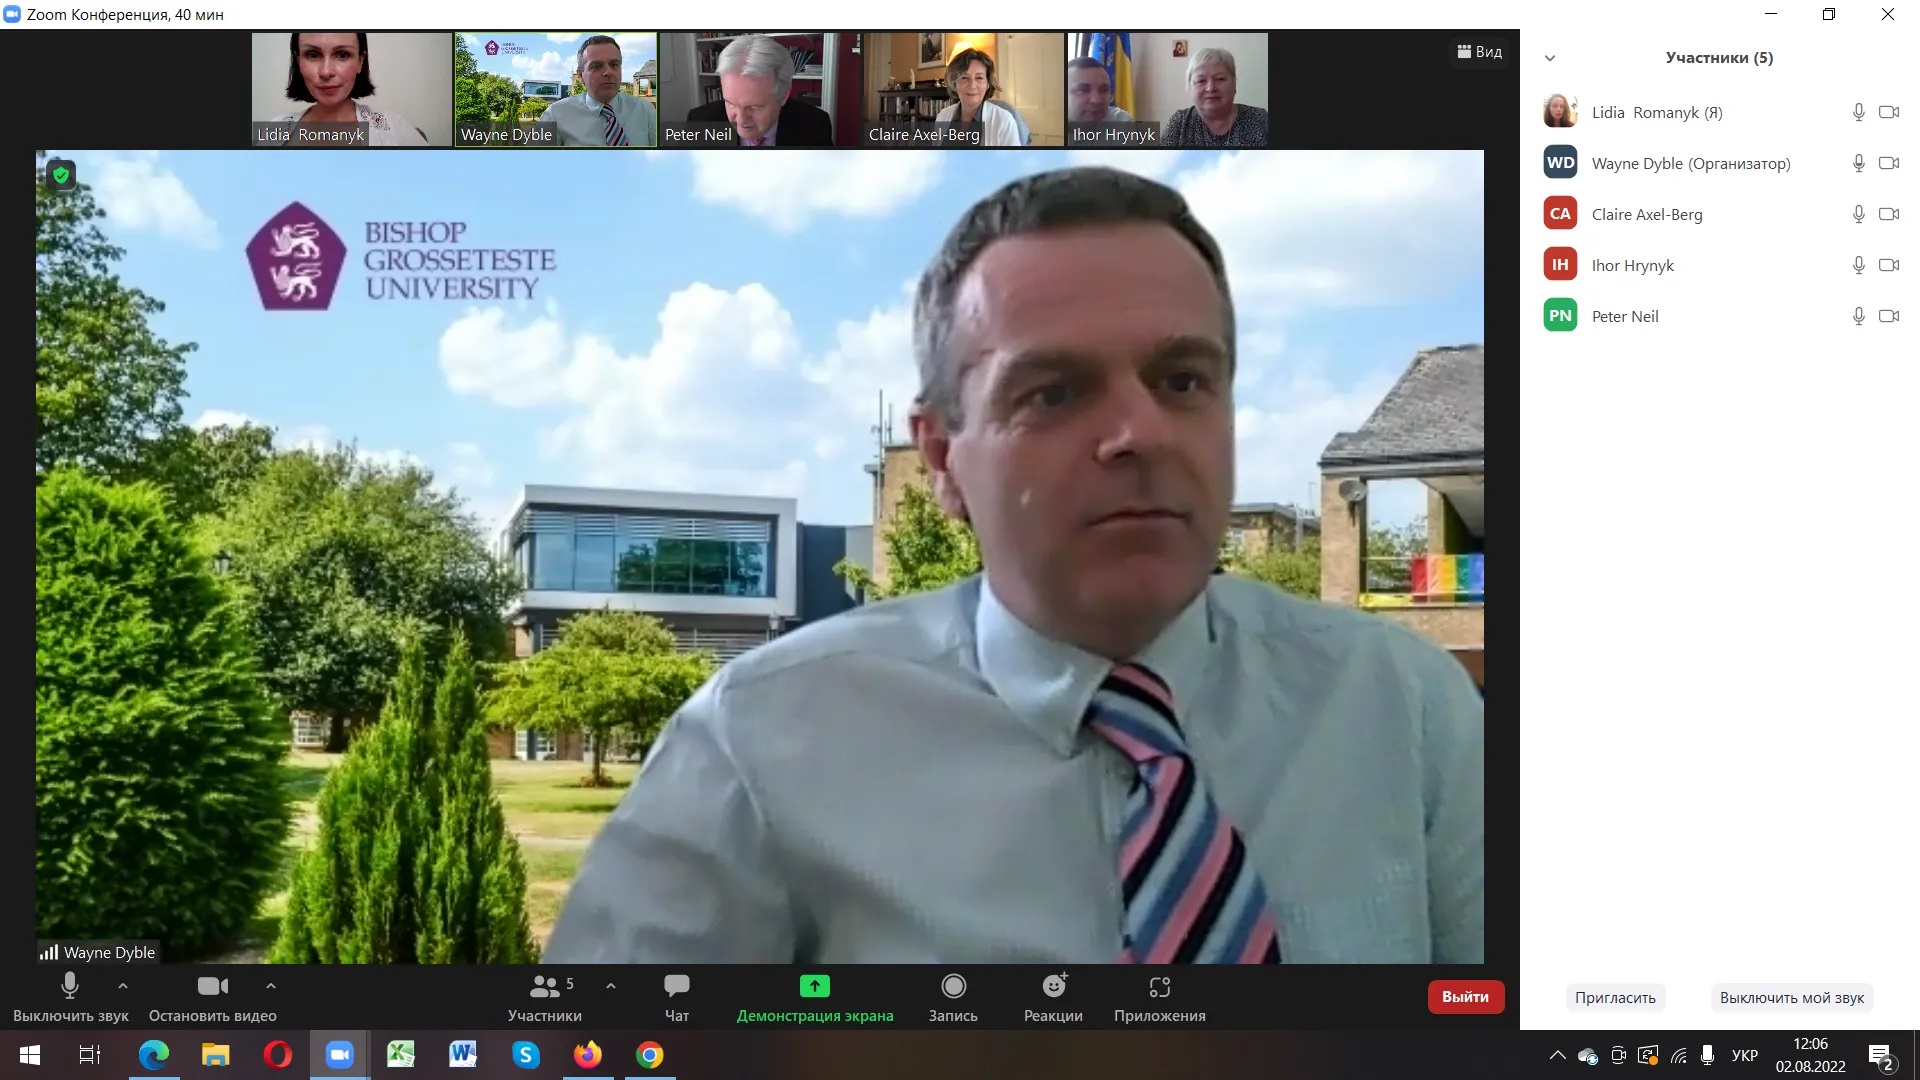Screen dimensions: 1920x1080
Task: Toggle camera with Остановить видео
Action: (212, 987)
